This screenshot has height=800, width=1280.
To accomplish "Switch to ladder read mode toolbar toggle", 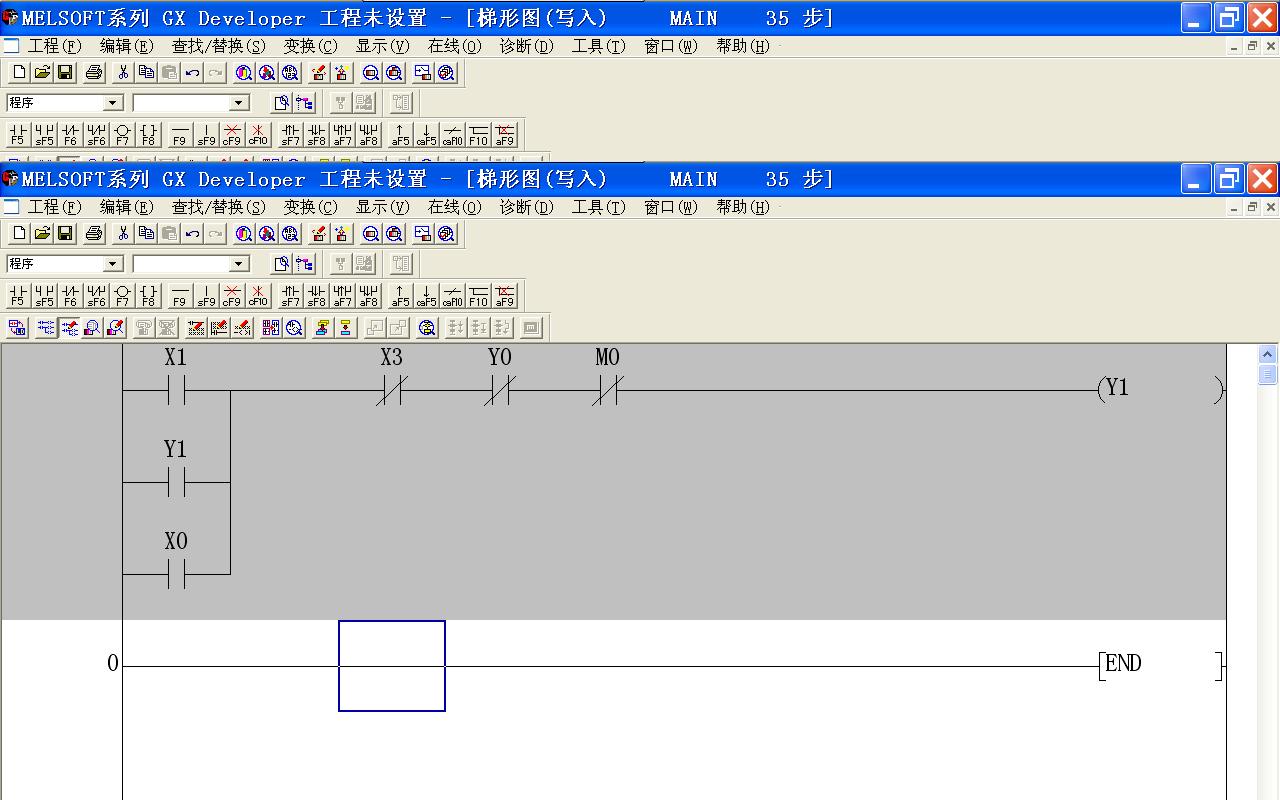I will click(46, 328).
